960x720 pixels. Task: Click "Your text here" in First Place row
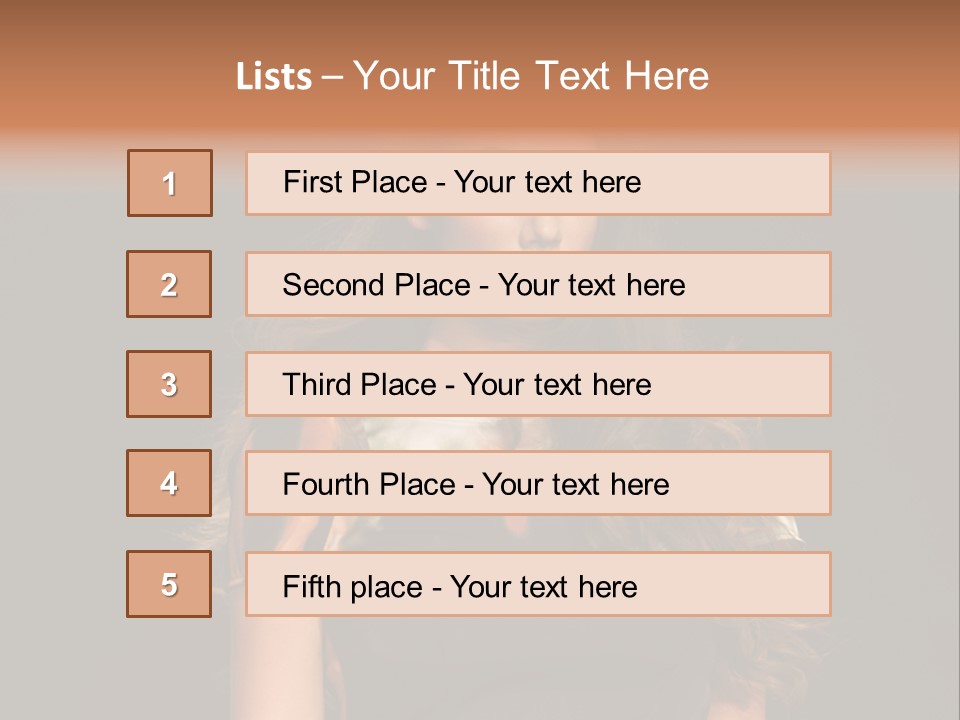pos(547,182)
